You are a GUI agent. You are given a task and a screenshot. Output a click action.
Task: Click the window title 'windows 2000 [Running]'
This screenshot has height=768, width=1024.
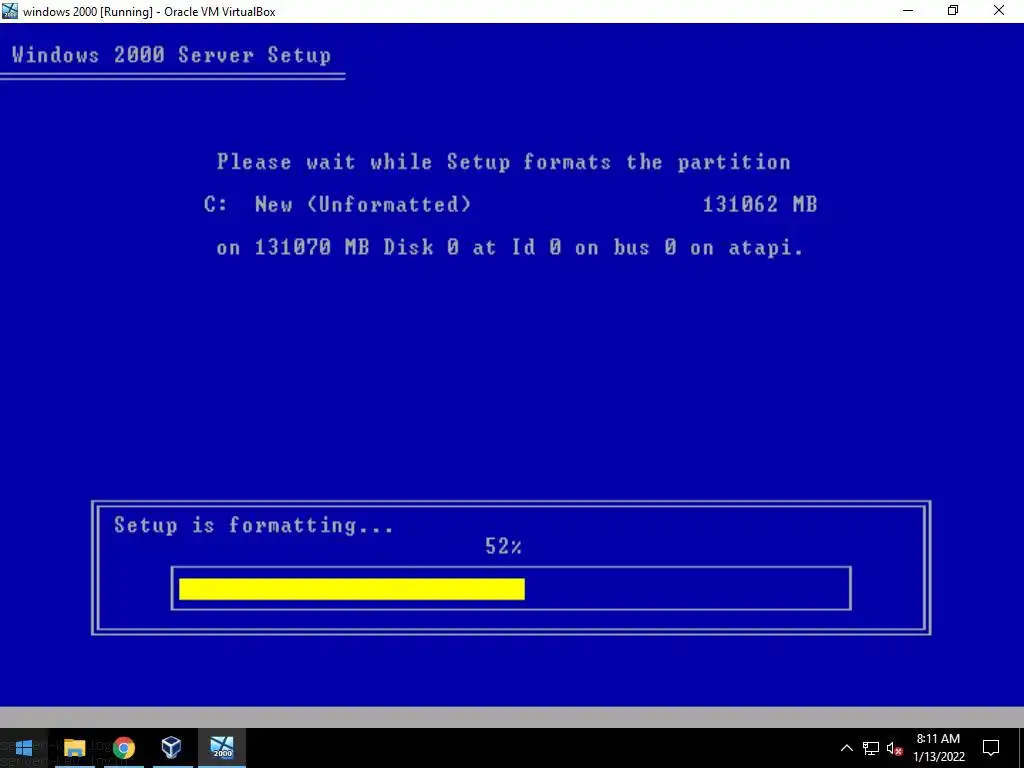(149, 11)
